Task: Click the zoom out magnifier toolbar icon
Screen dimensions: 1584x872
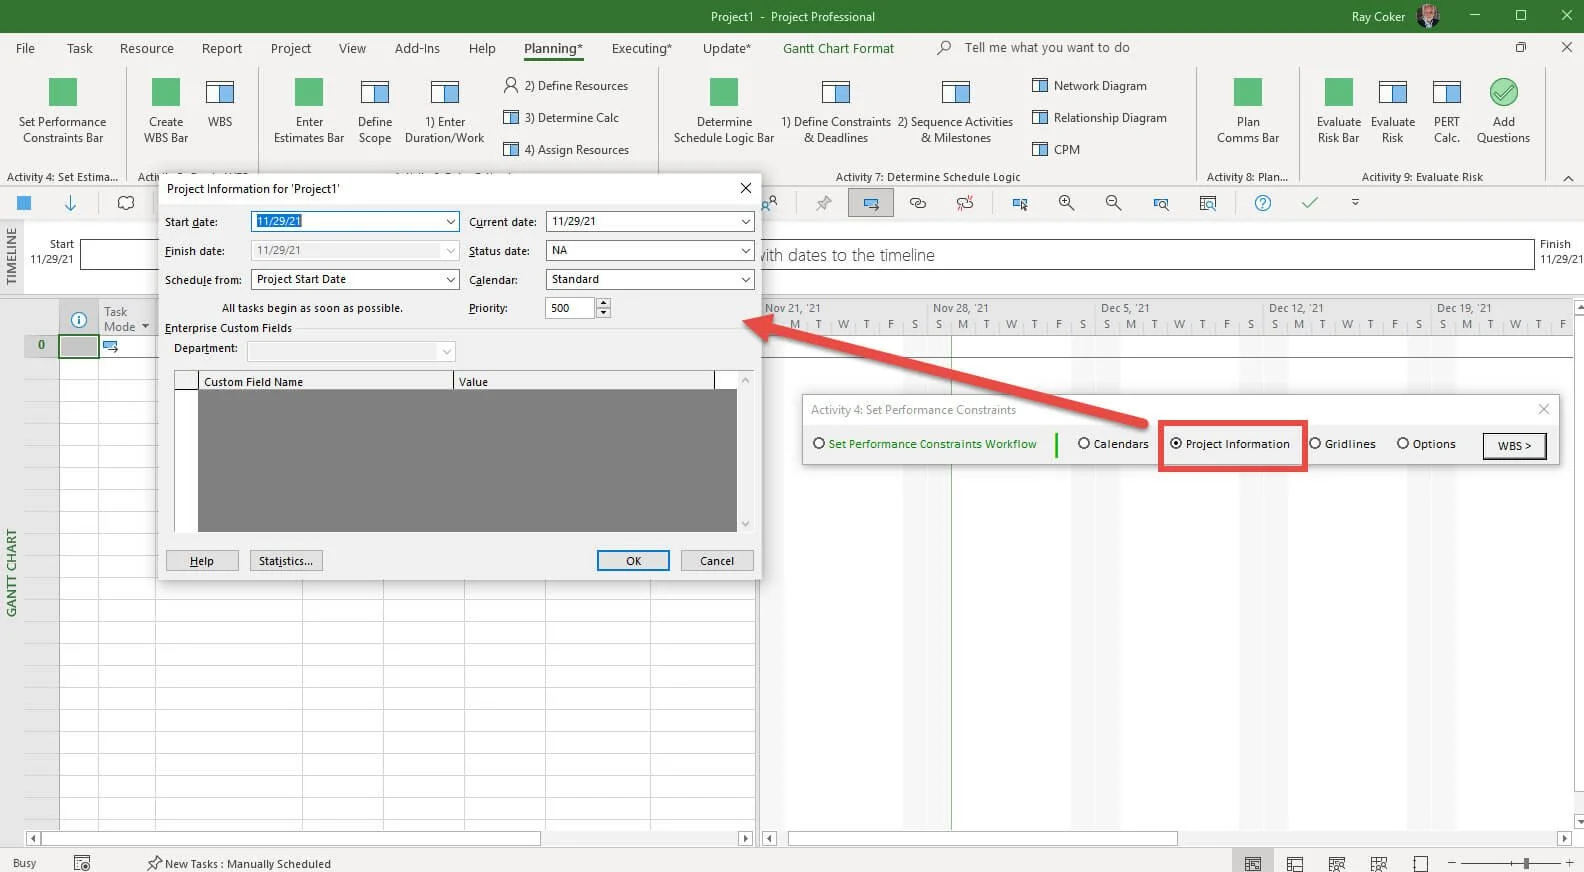Action: (1113, 203)
